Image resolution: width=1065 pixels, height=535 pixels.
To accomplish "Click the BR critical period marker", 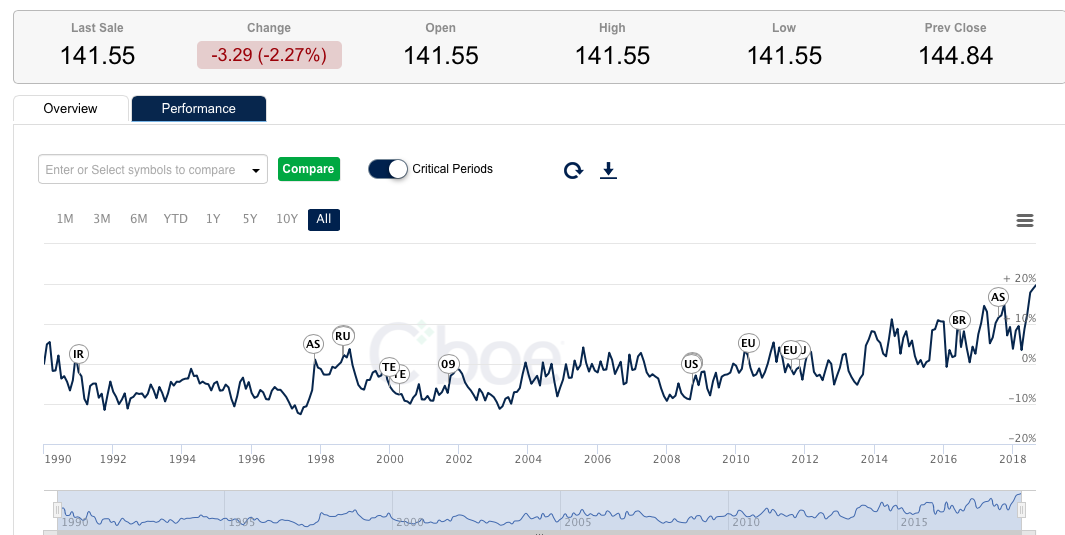I will (x=959, y=320).
